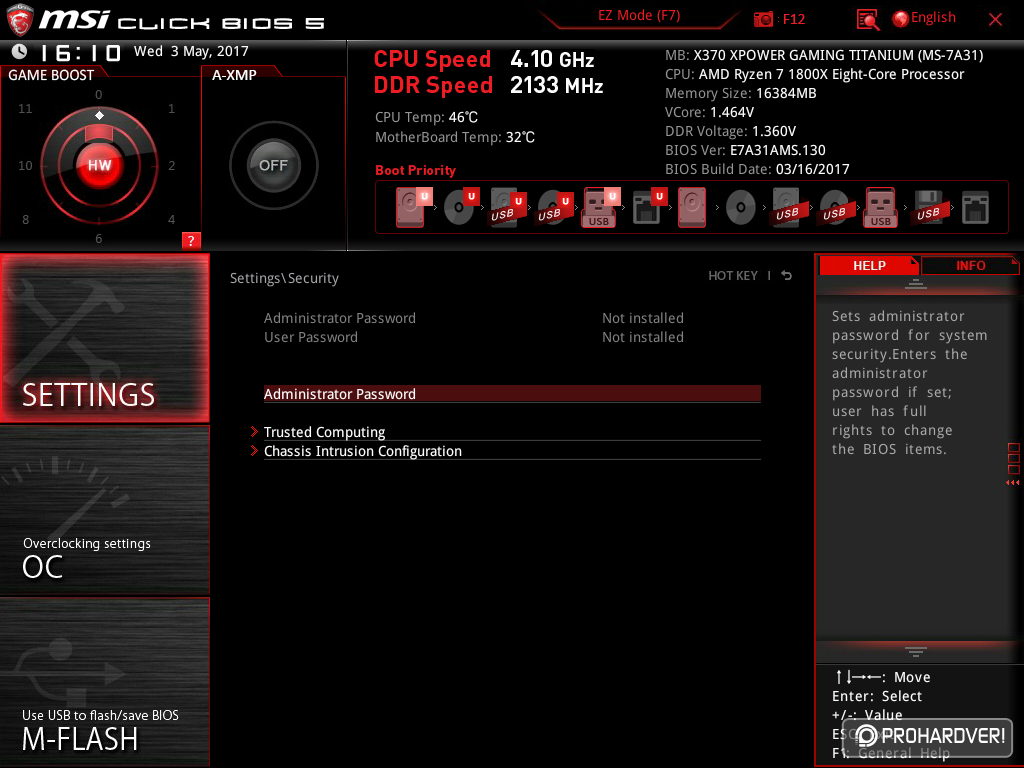Open Game Boost help question mark
1024x768 pixels.
pos(191,240)
